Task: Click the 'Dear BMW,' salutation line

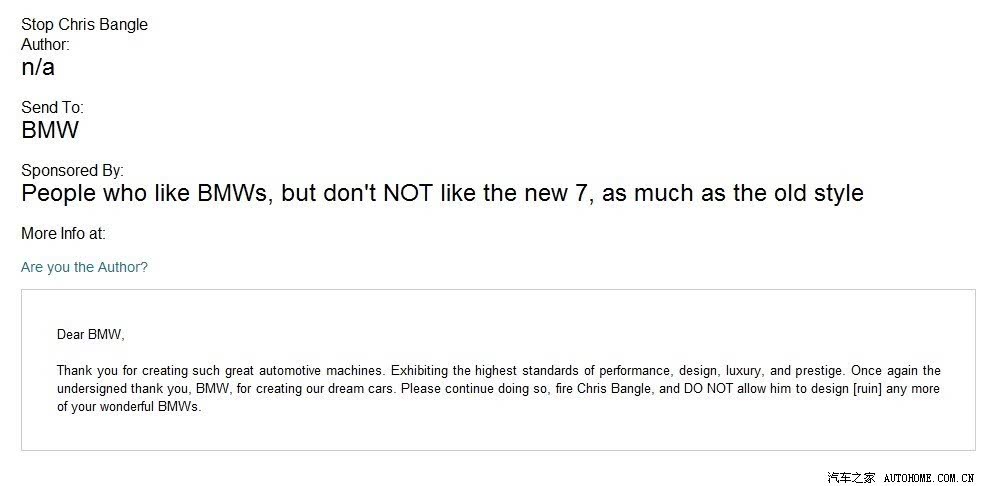Action: coord(91,335)
